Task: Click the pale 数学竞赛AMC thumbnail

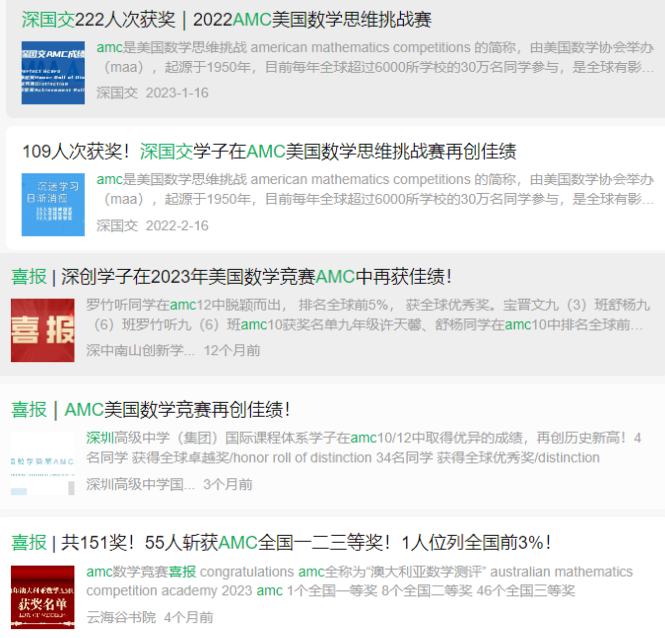Action: [x=42, y=462]
